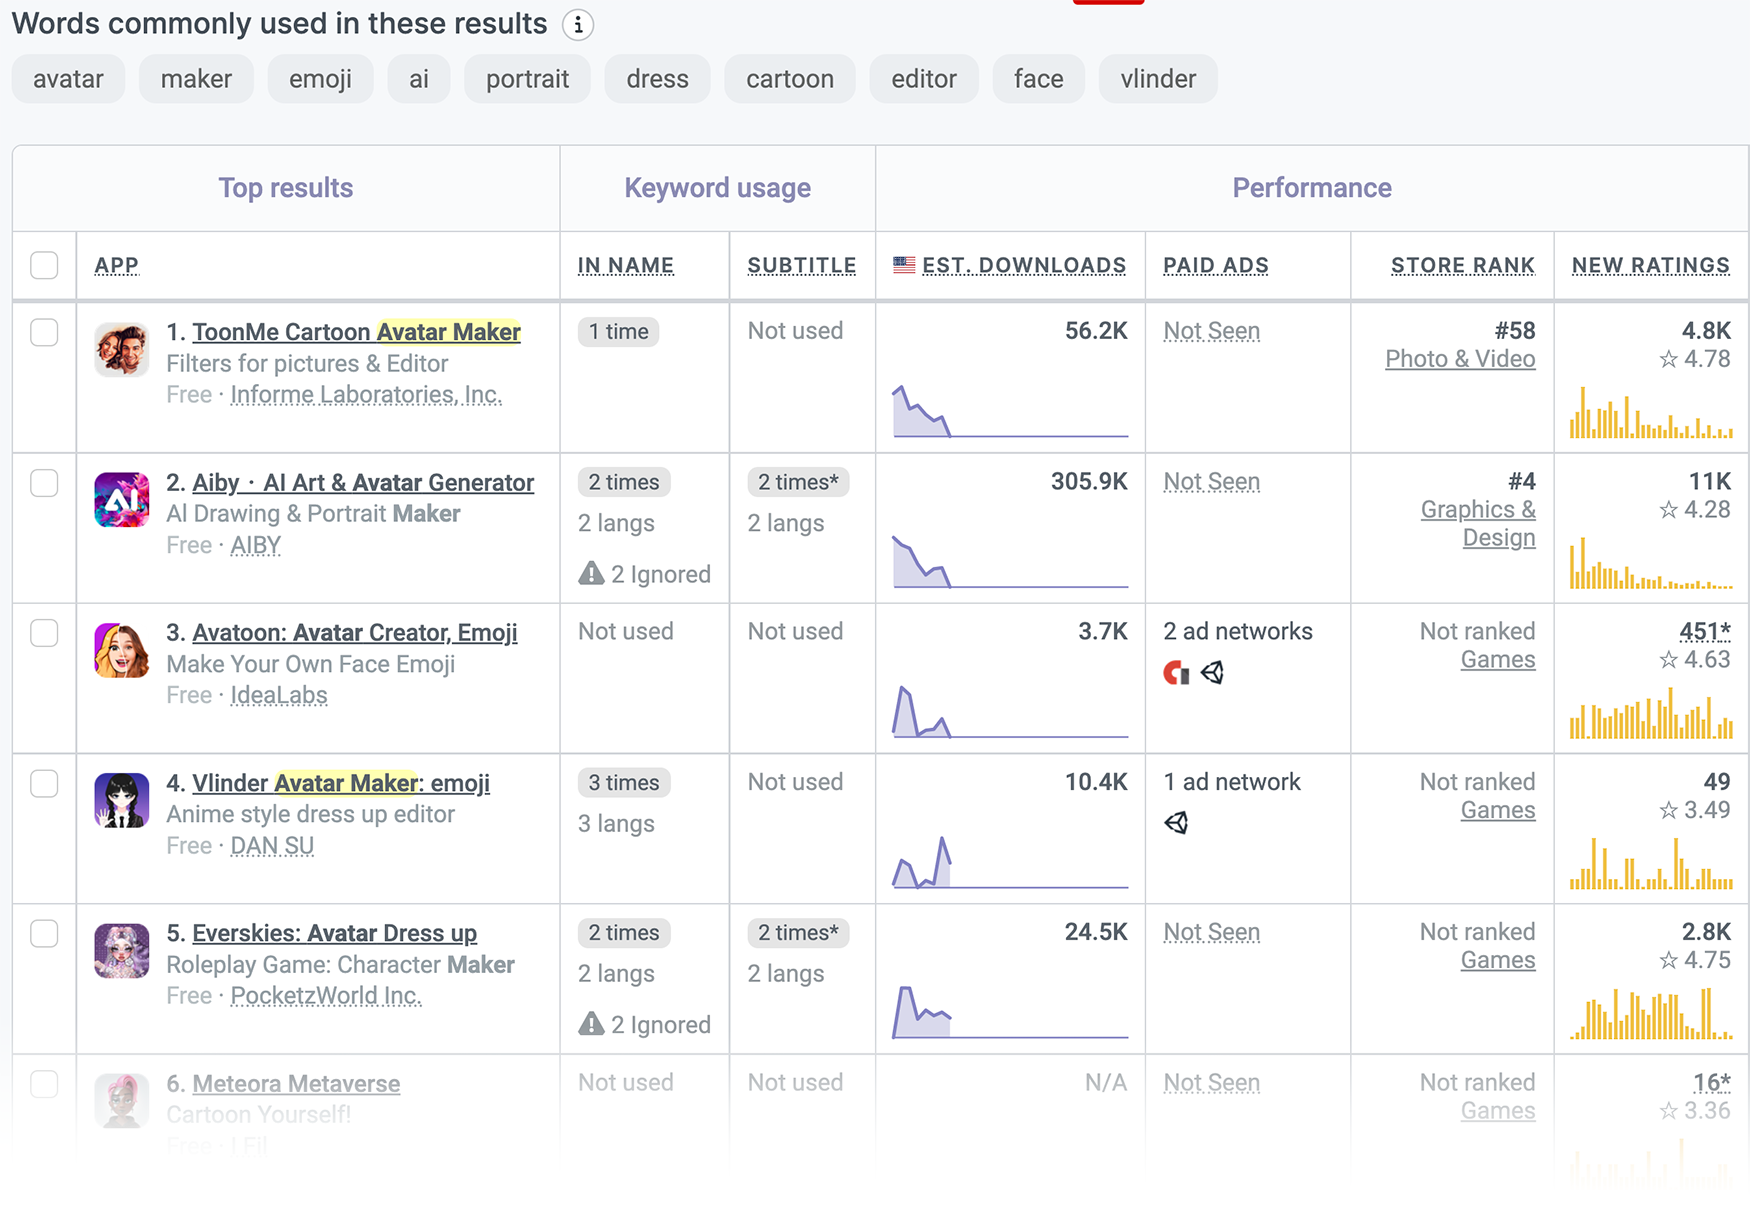Click the Unity ad network icon in Avatoon's row
The height and width of the screenshot is (1205, 1750).
click(x=1214, y=673)
